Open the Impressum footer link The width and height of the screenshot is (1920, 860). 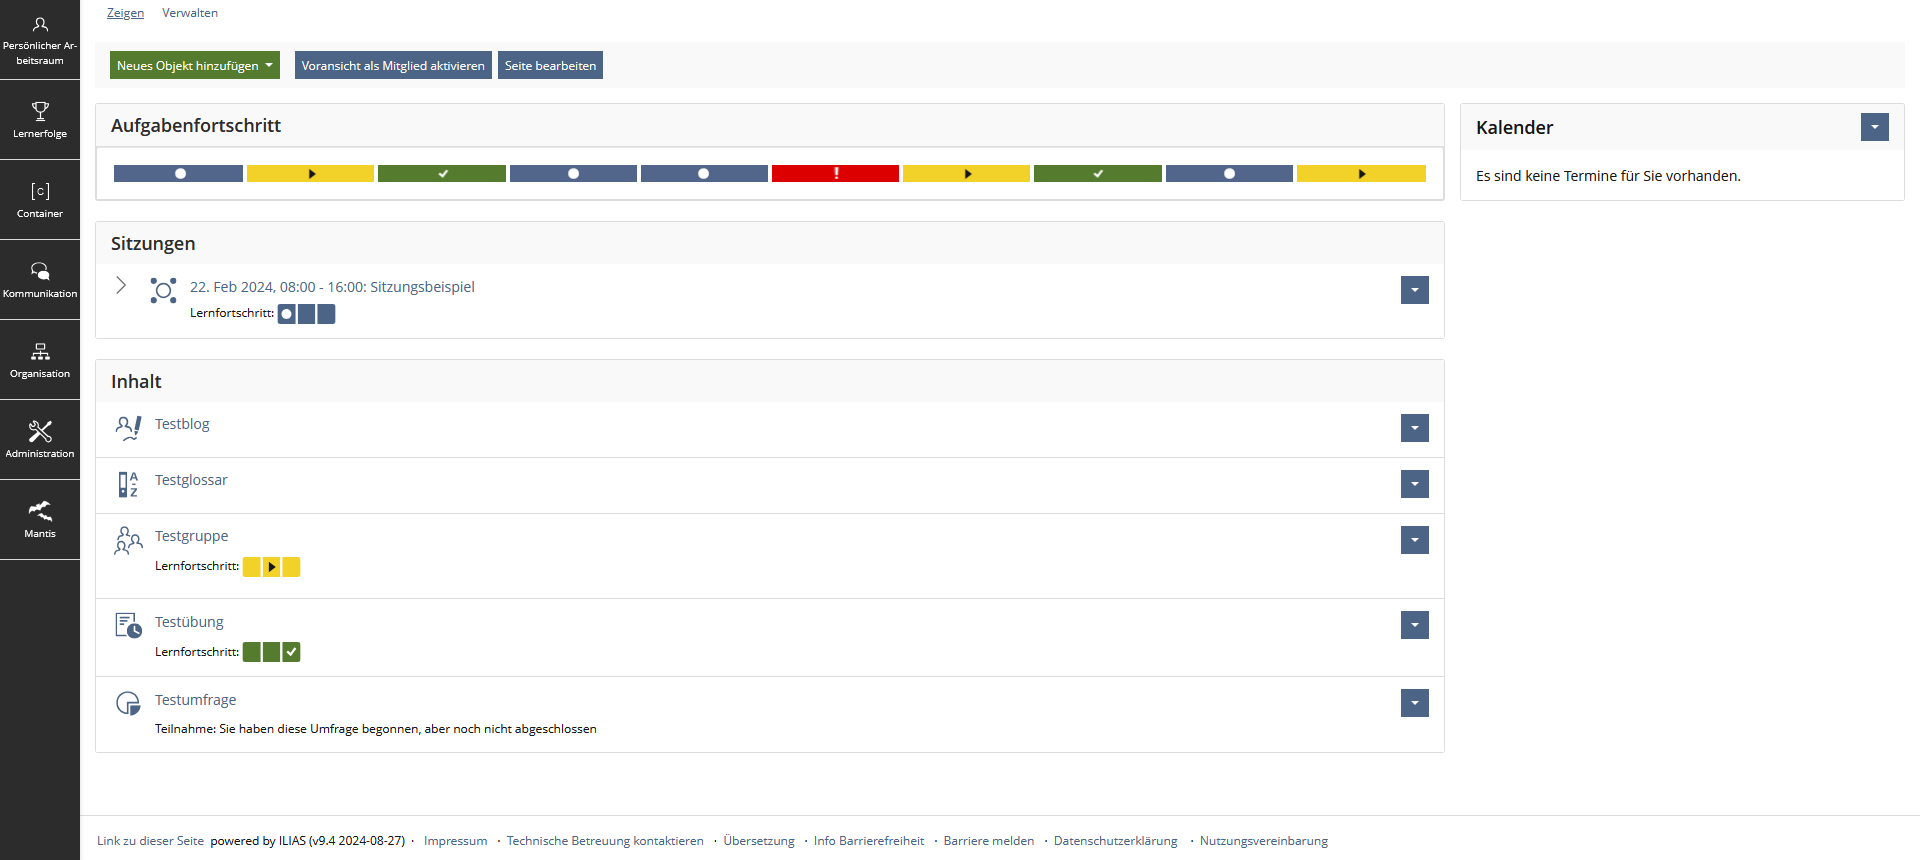[x=455, y=841]
